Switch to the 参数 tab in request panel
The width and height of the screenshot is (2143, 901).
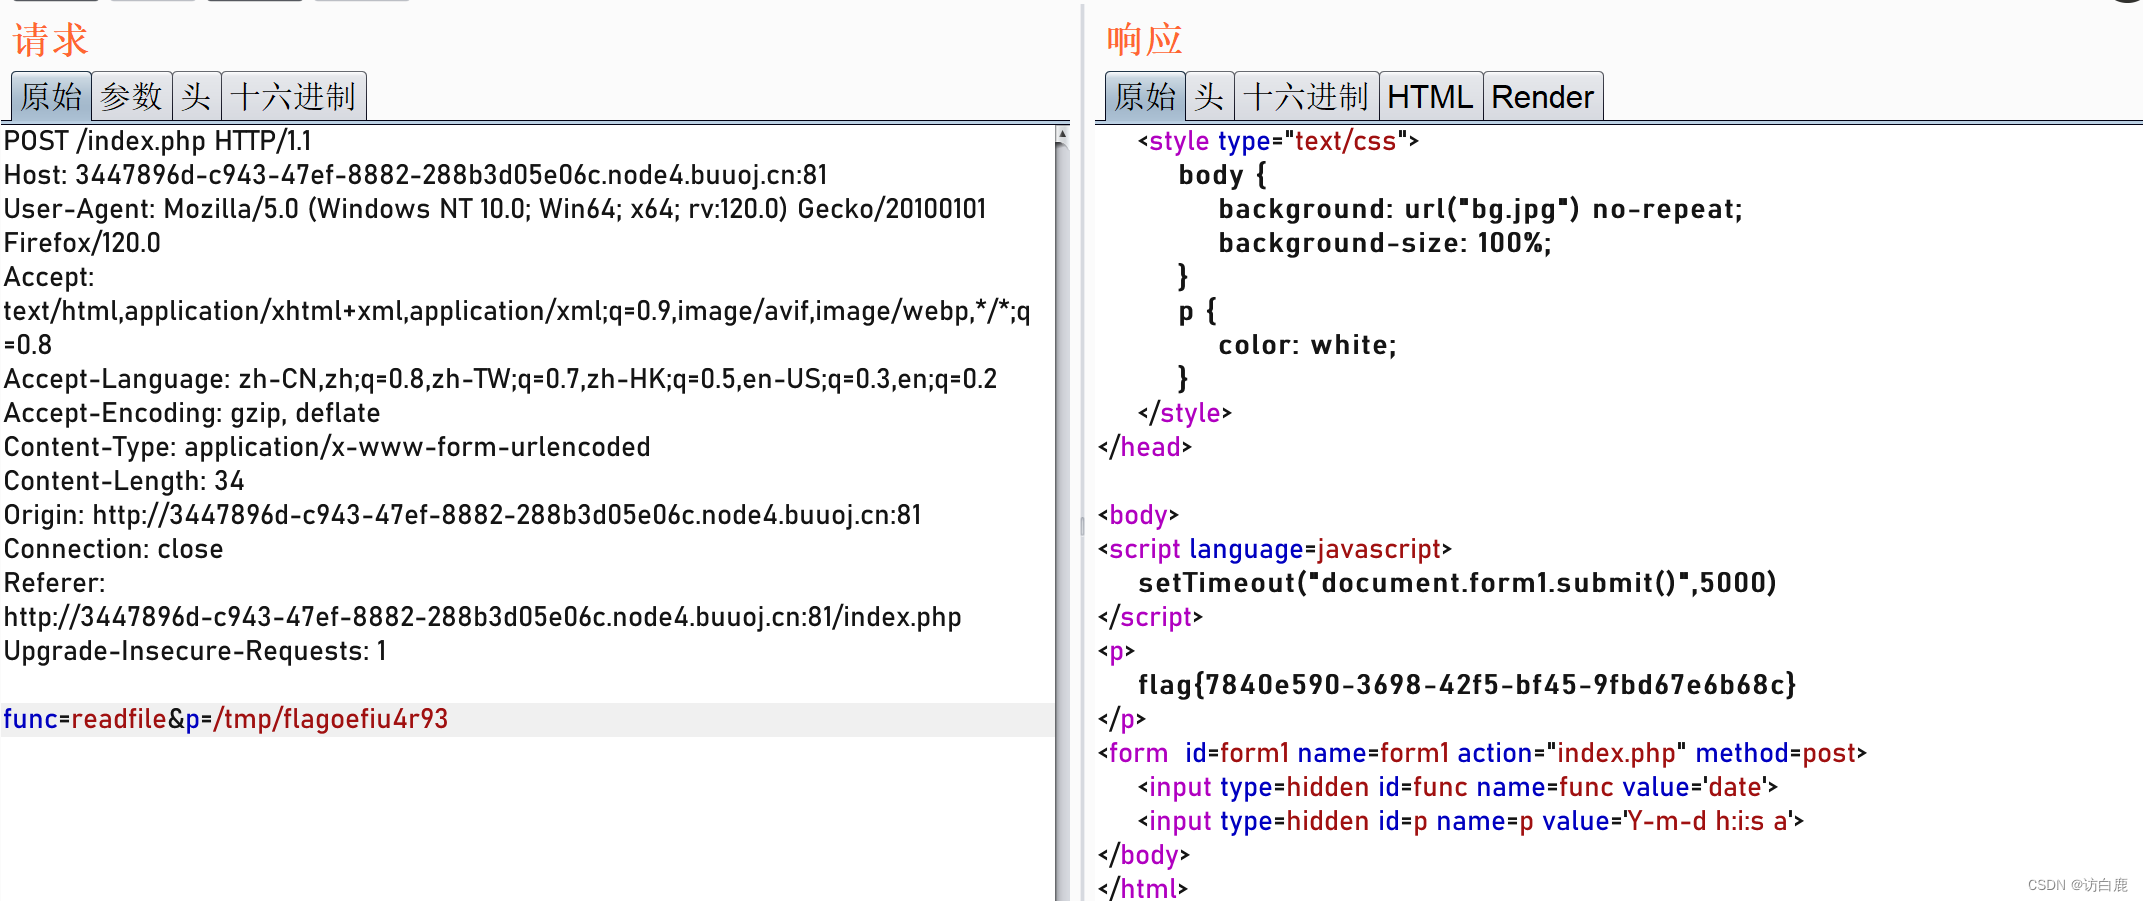pos(133,96)
